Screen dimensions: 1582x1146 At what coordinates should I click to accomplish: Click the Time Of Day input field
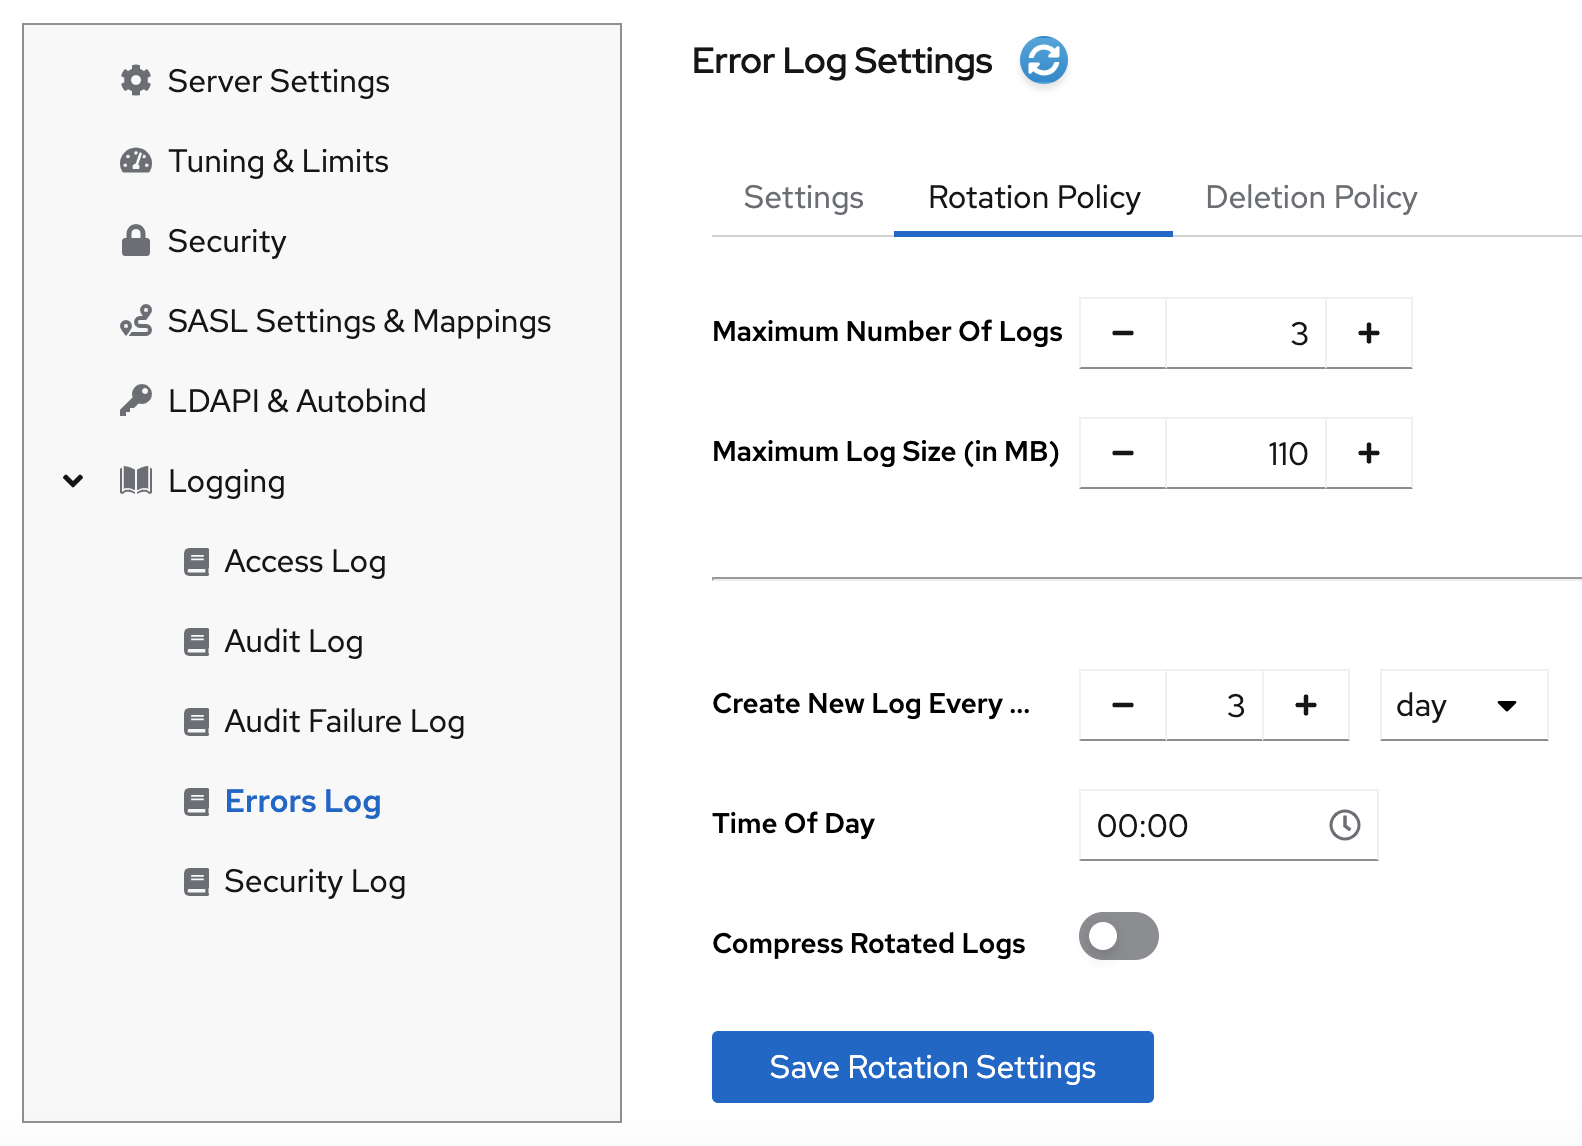click(x=1200, y=825)
